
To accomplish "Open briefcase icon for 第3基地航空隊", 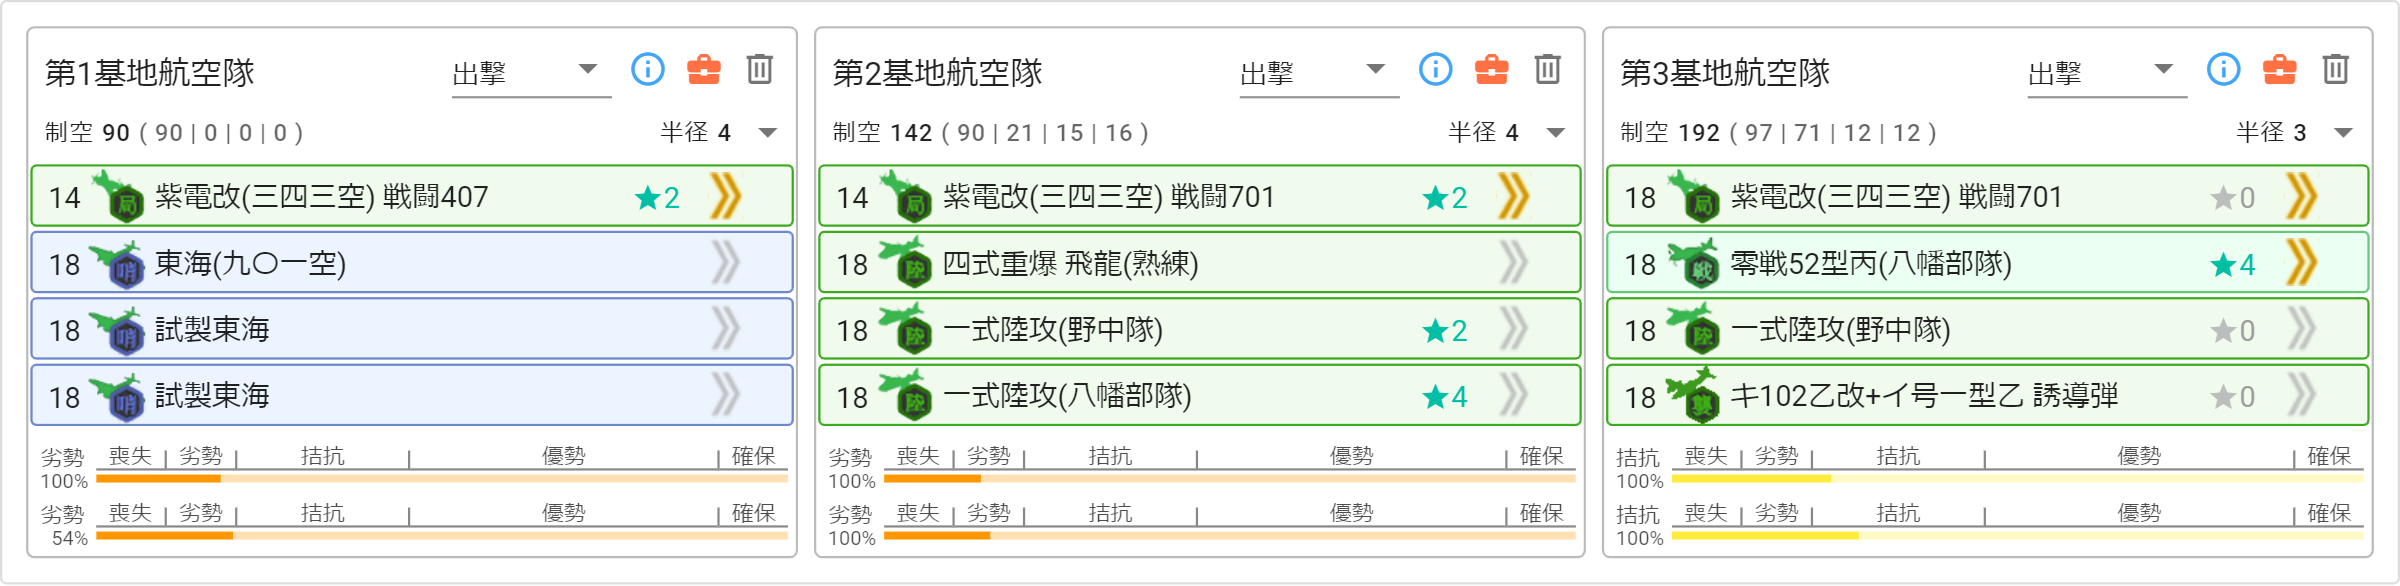I will click(2280, 69).
